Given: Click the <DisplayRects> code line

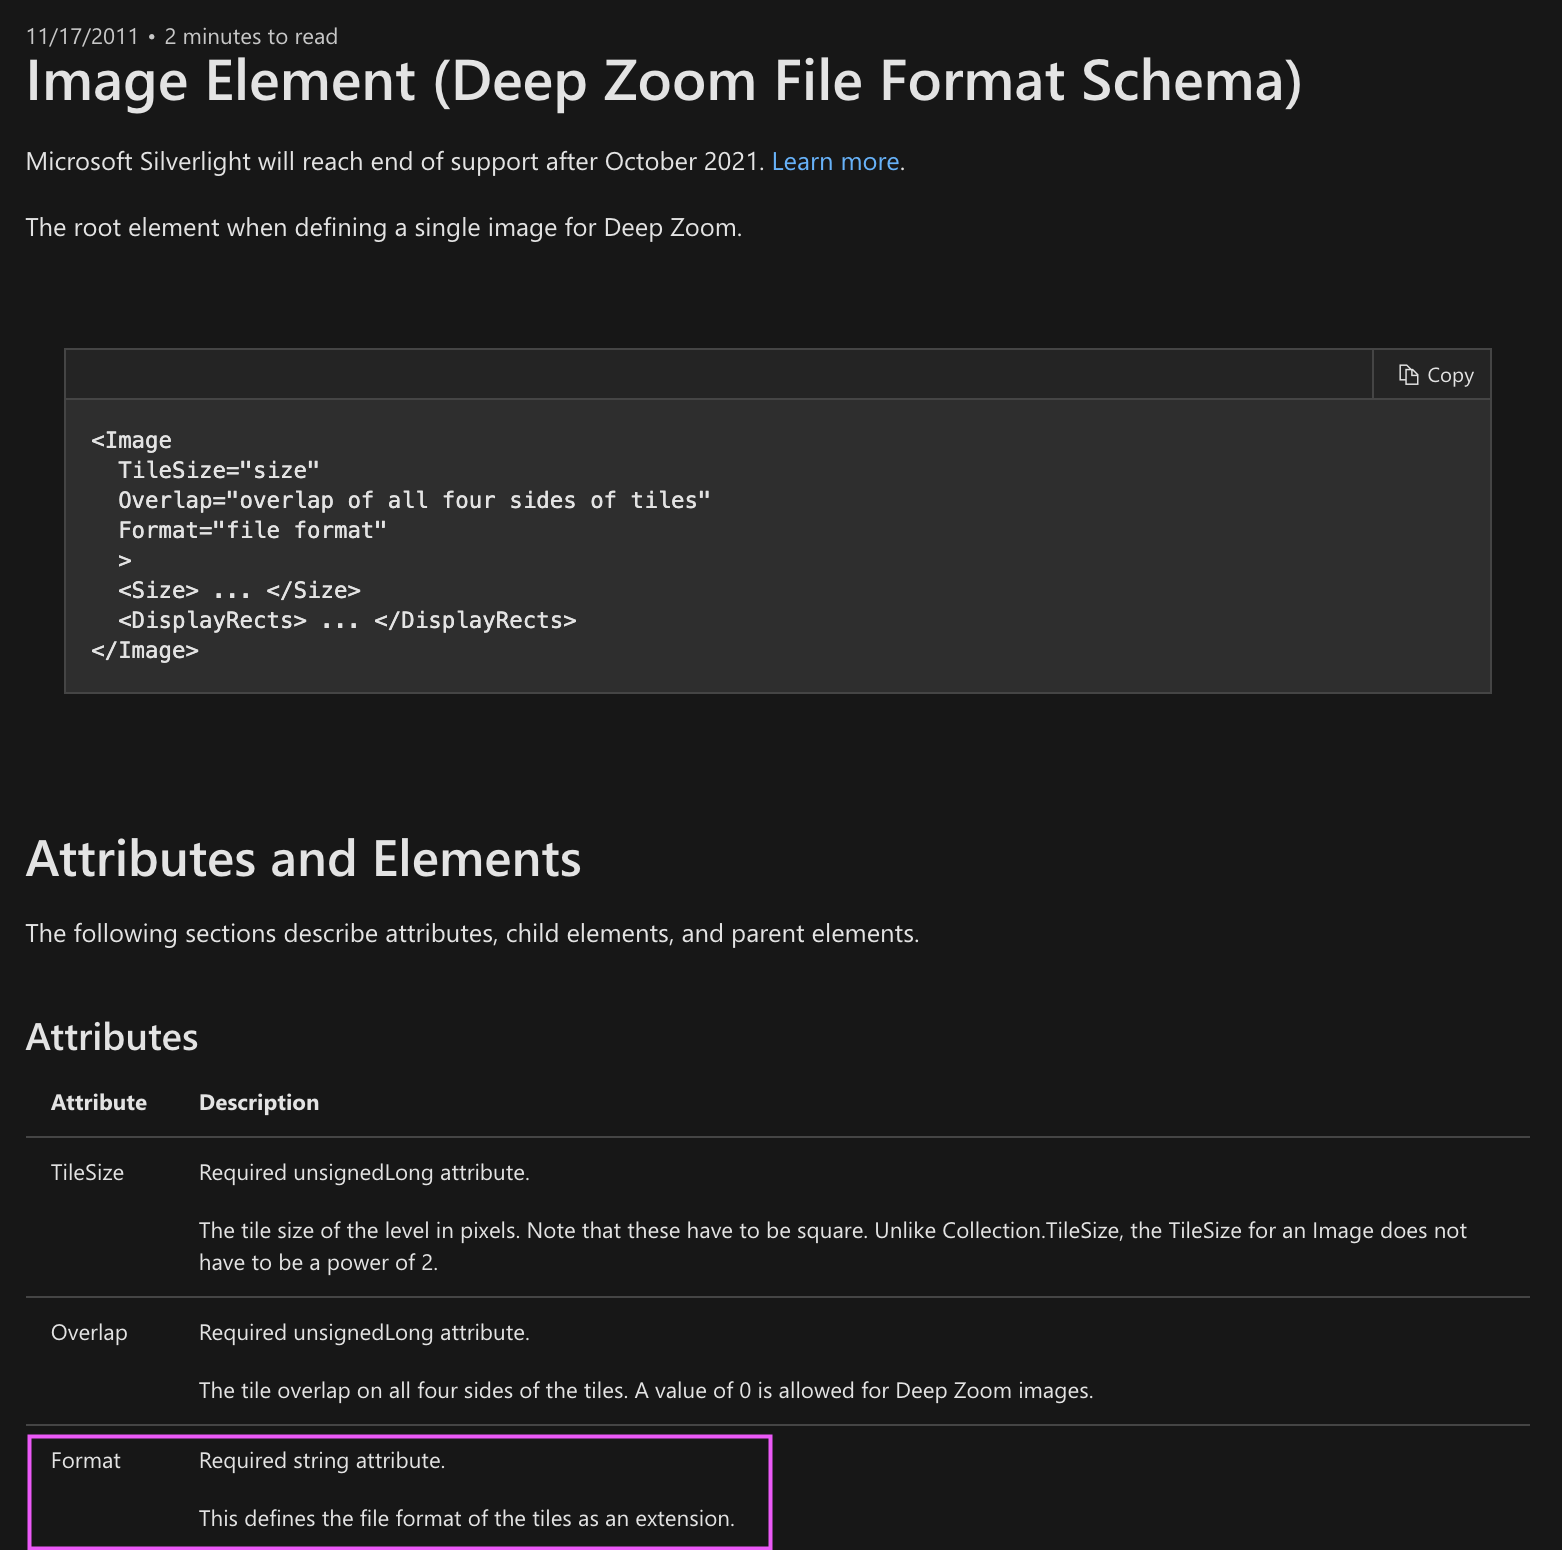Looking at the screenshot, I should 347,620.
